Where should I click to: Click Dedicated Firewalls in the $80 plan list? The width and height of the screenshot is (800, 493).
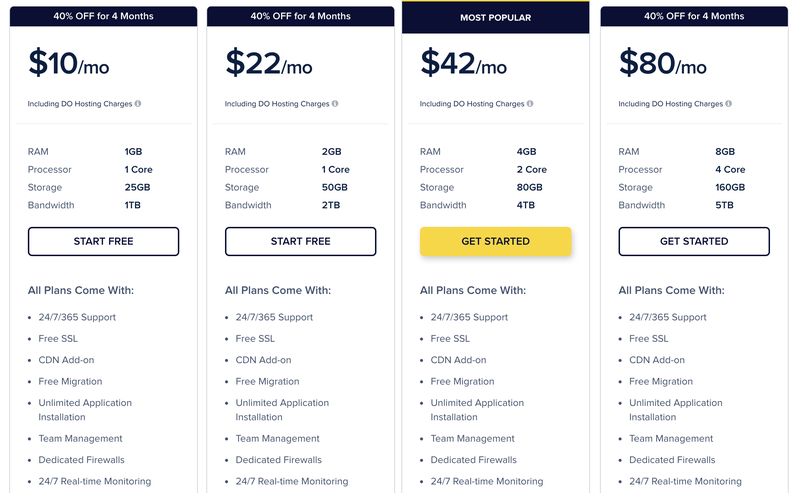pos(672,460)
